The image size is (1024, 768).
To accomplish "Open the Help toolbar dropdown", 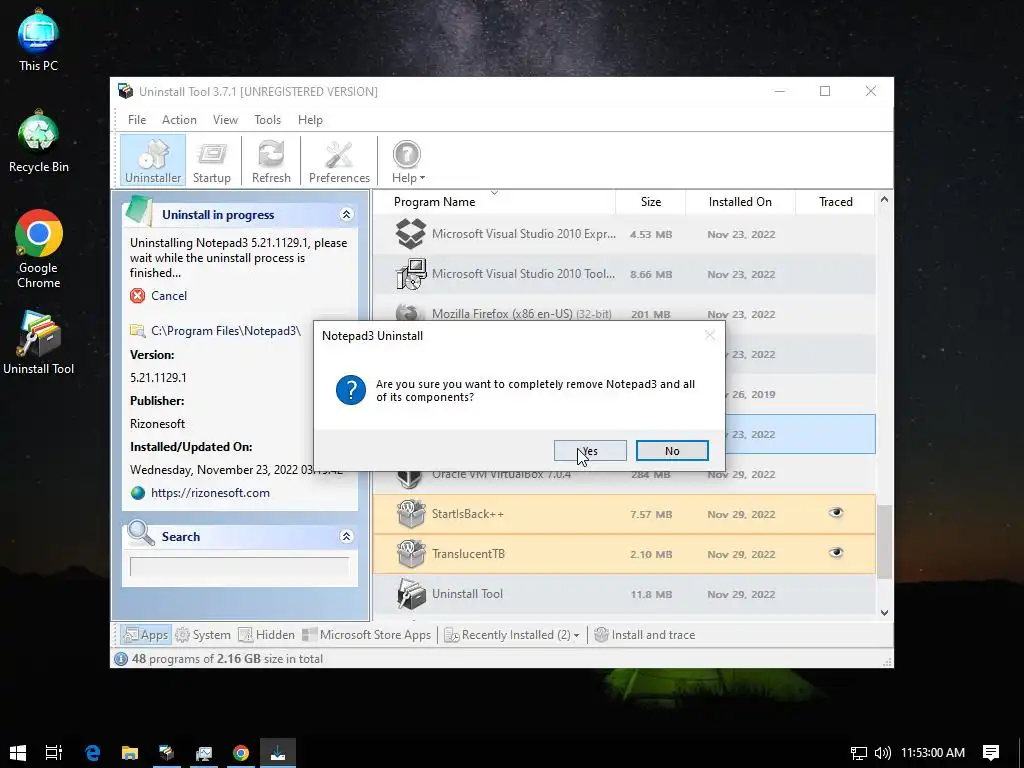I will point(408,161).
